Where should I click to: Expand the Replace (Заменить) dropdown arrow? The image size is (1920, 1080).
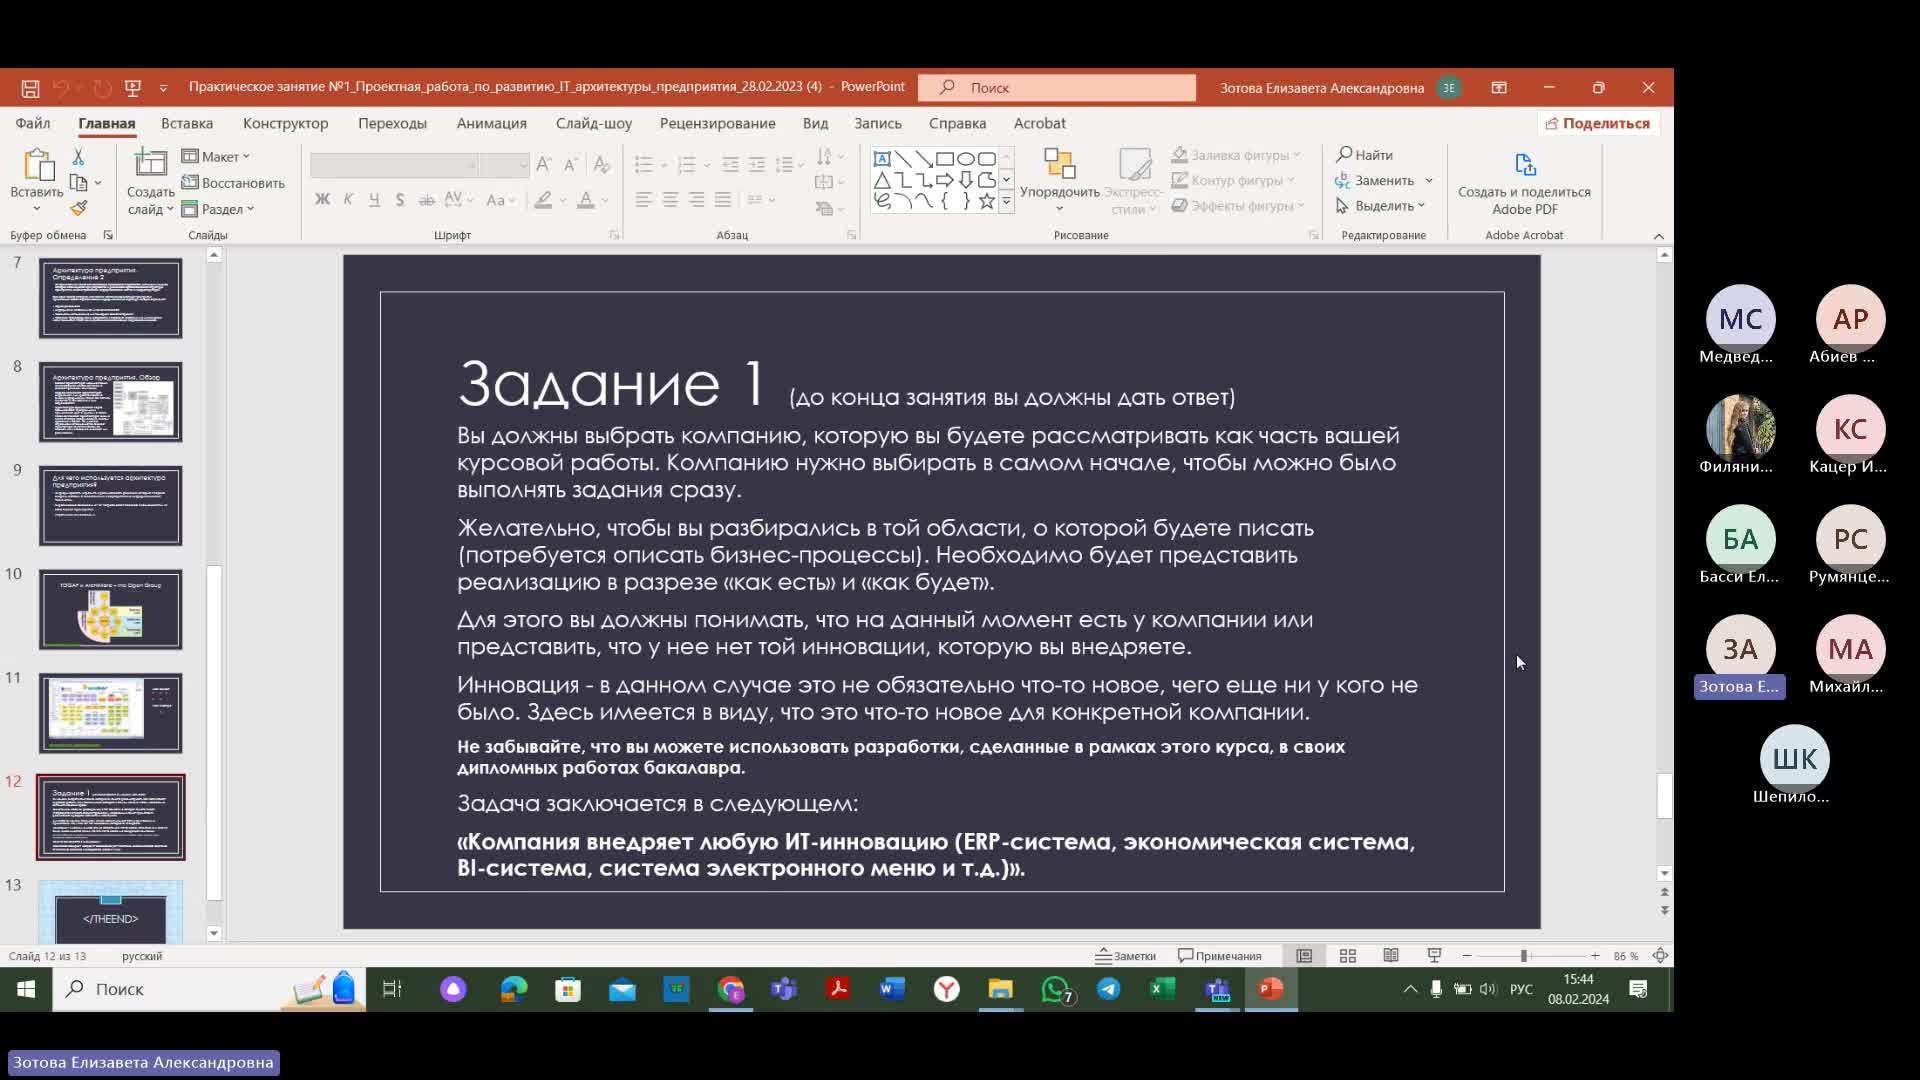click(1429, 181)
